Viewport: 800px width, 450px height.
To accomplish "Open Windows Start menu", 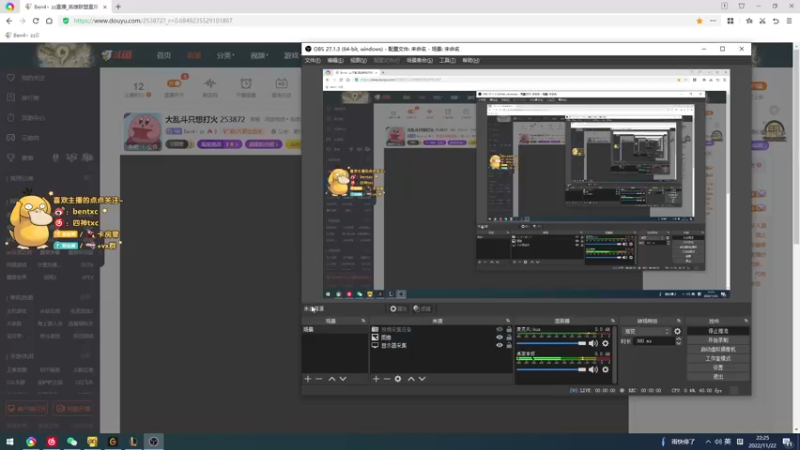I will tap(10, 442).
